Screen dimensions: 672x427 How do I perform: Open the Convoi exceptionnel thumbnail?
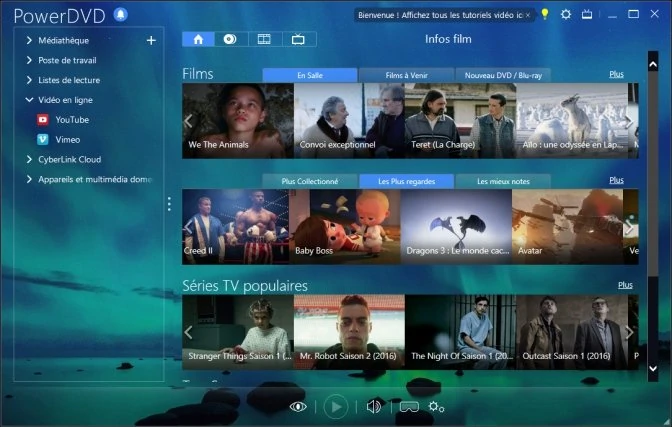pyautogui.click(x=349, y=121)
